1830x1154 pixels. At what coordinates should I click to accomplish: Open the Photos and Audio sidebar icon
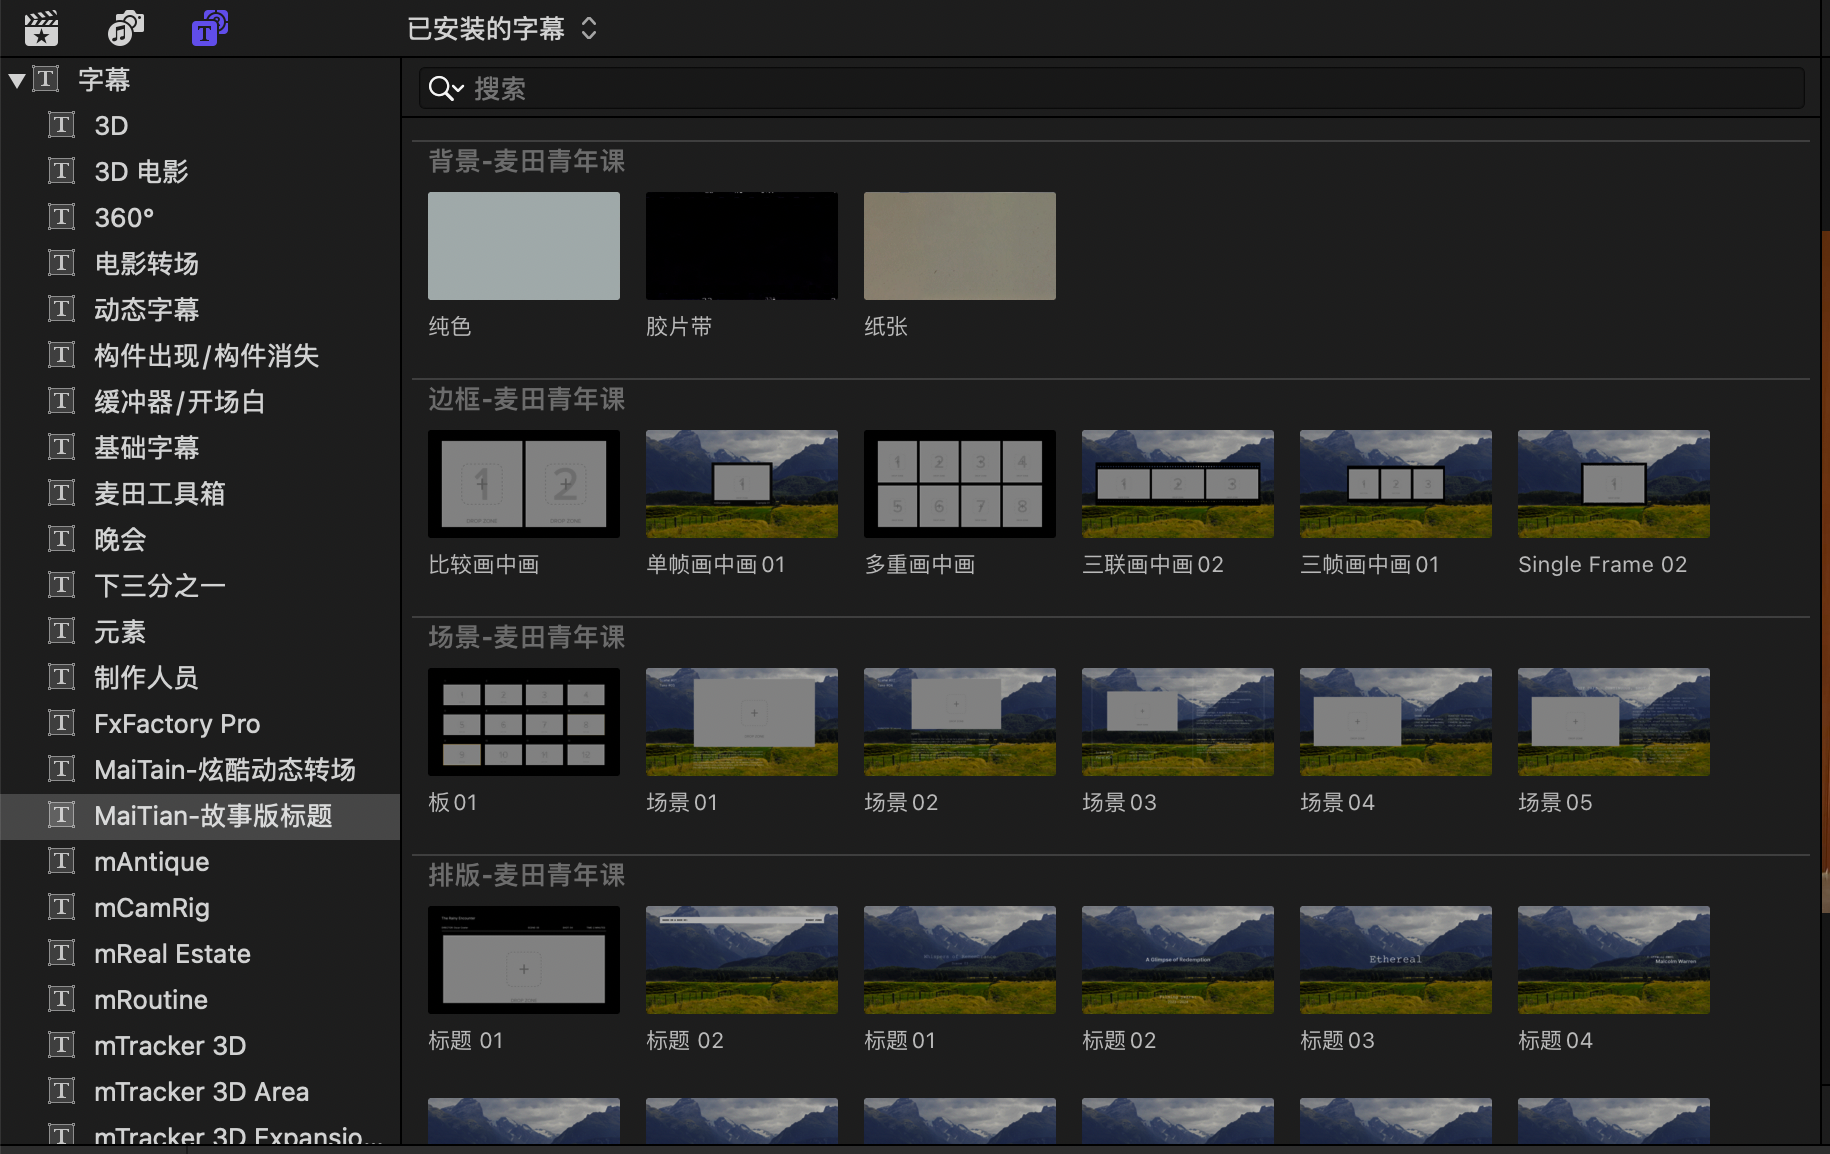(x=125, y=28)
